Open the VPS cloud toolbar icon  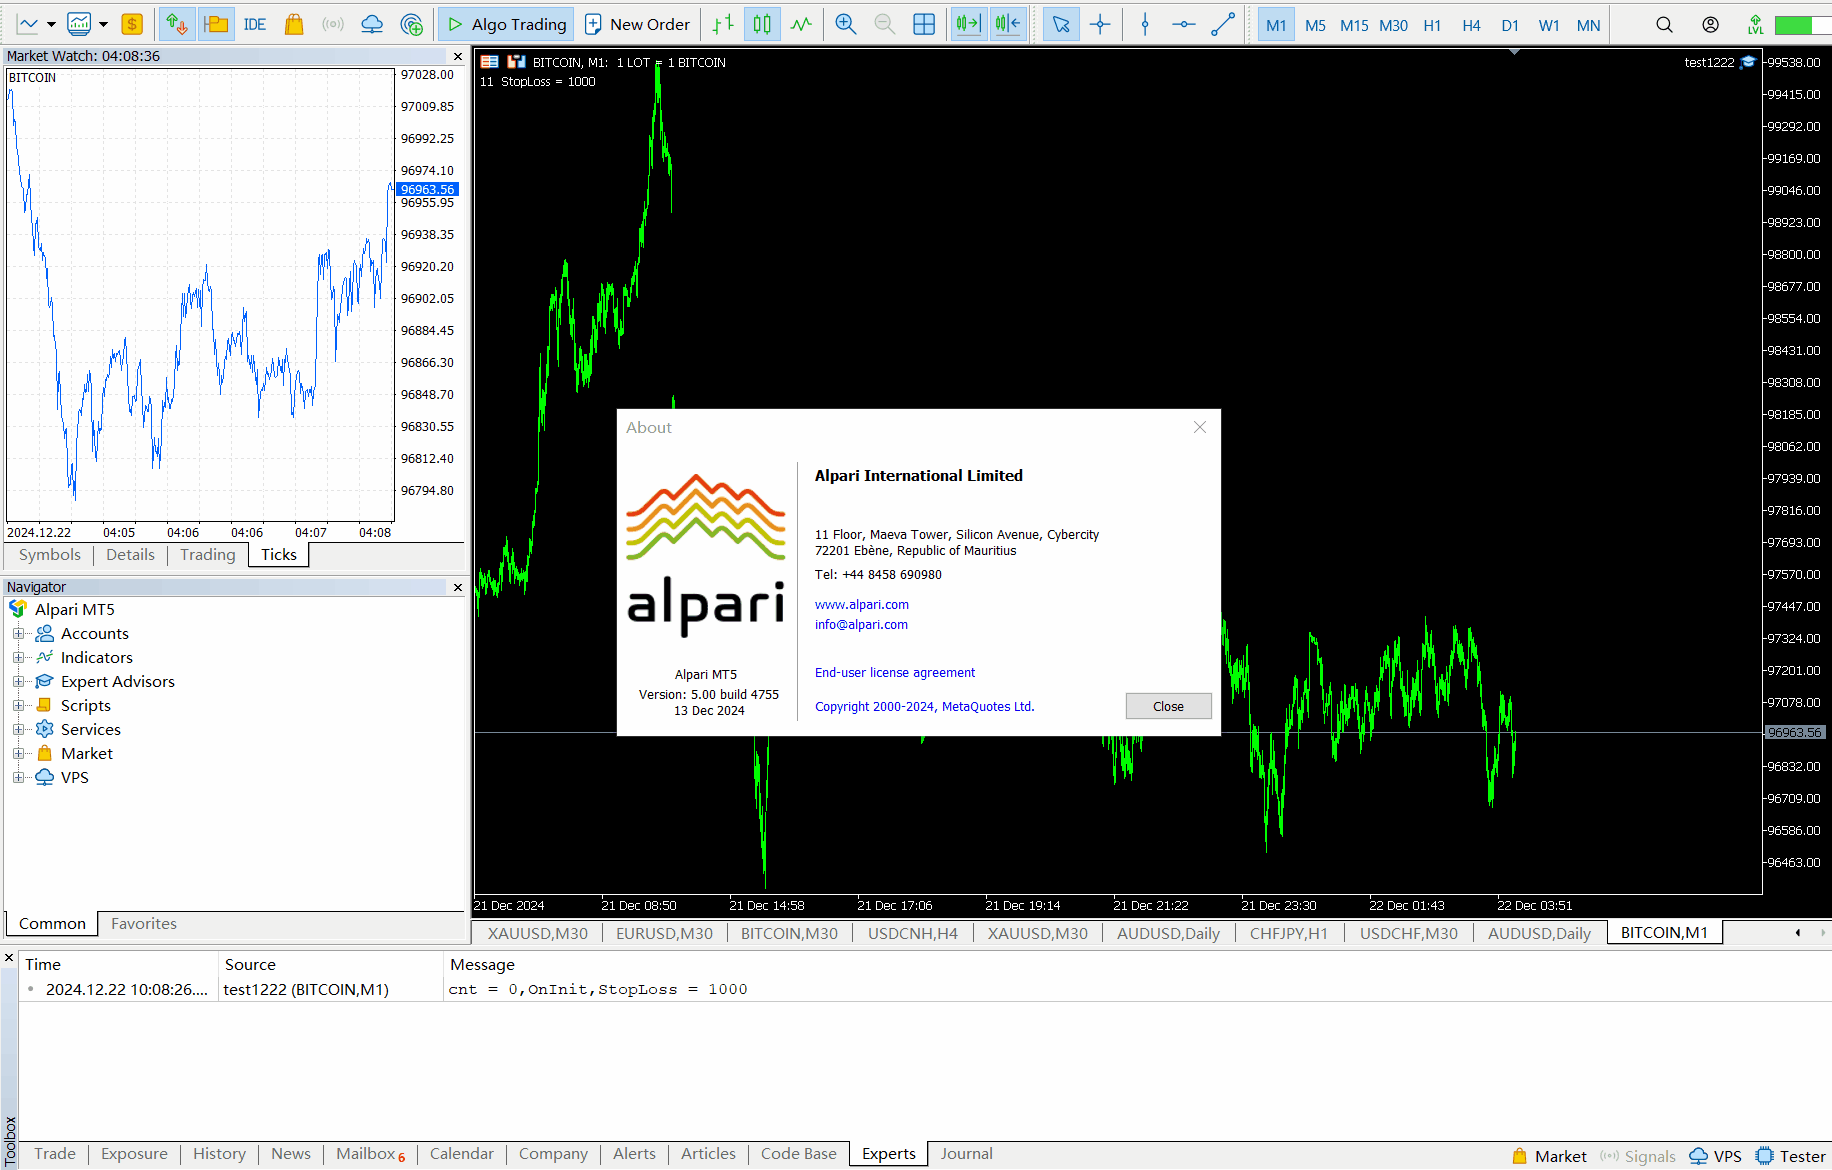(x=372, y=24)
